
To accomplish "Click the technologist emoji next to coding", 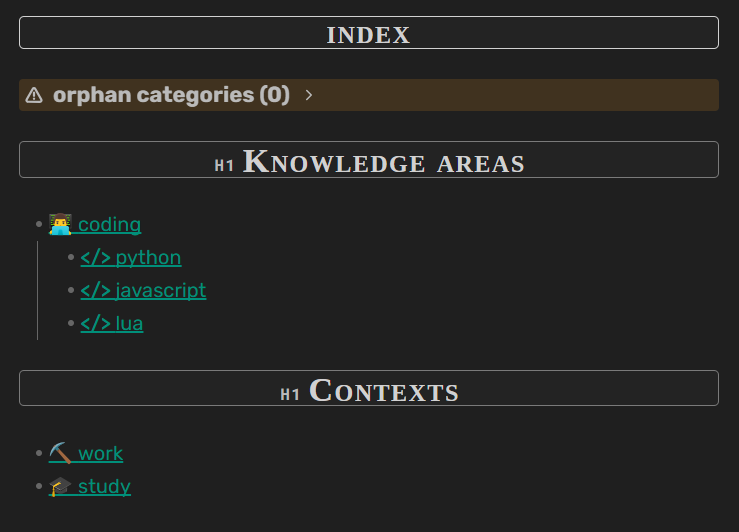I will 60,224.
